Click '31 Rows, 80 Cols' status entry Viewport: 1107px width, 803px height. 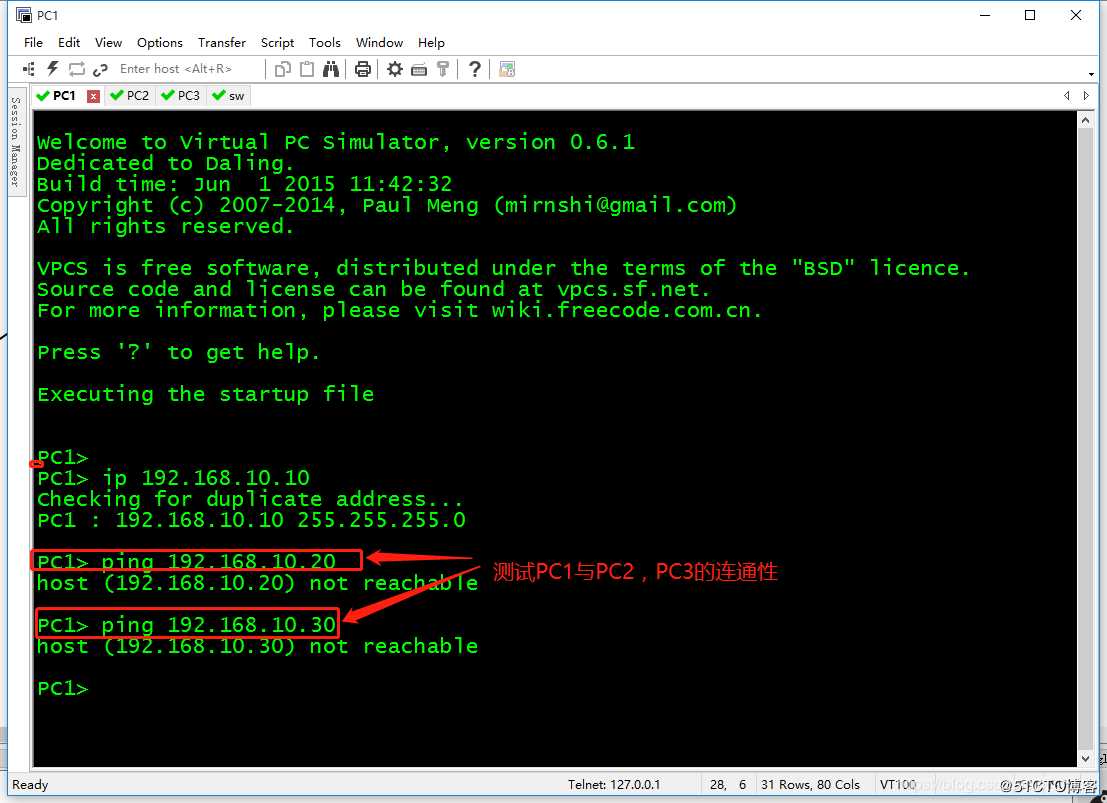pyautogui.click(x=810, y=785)
